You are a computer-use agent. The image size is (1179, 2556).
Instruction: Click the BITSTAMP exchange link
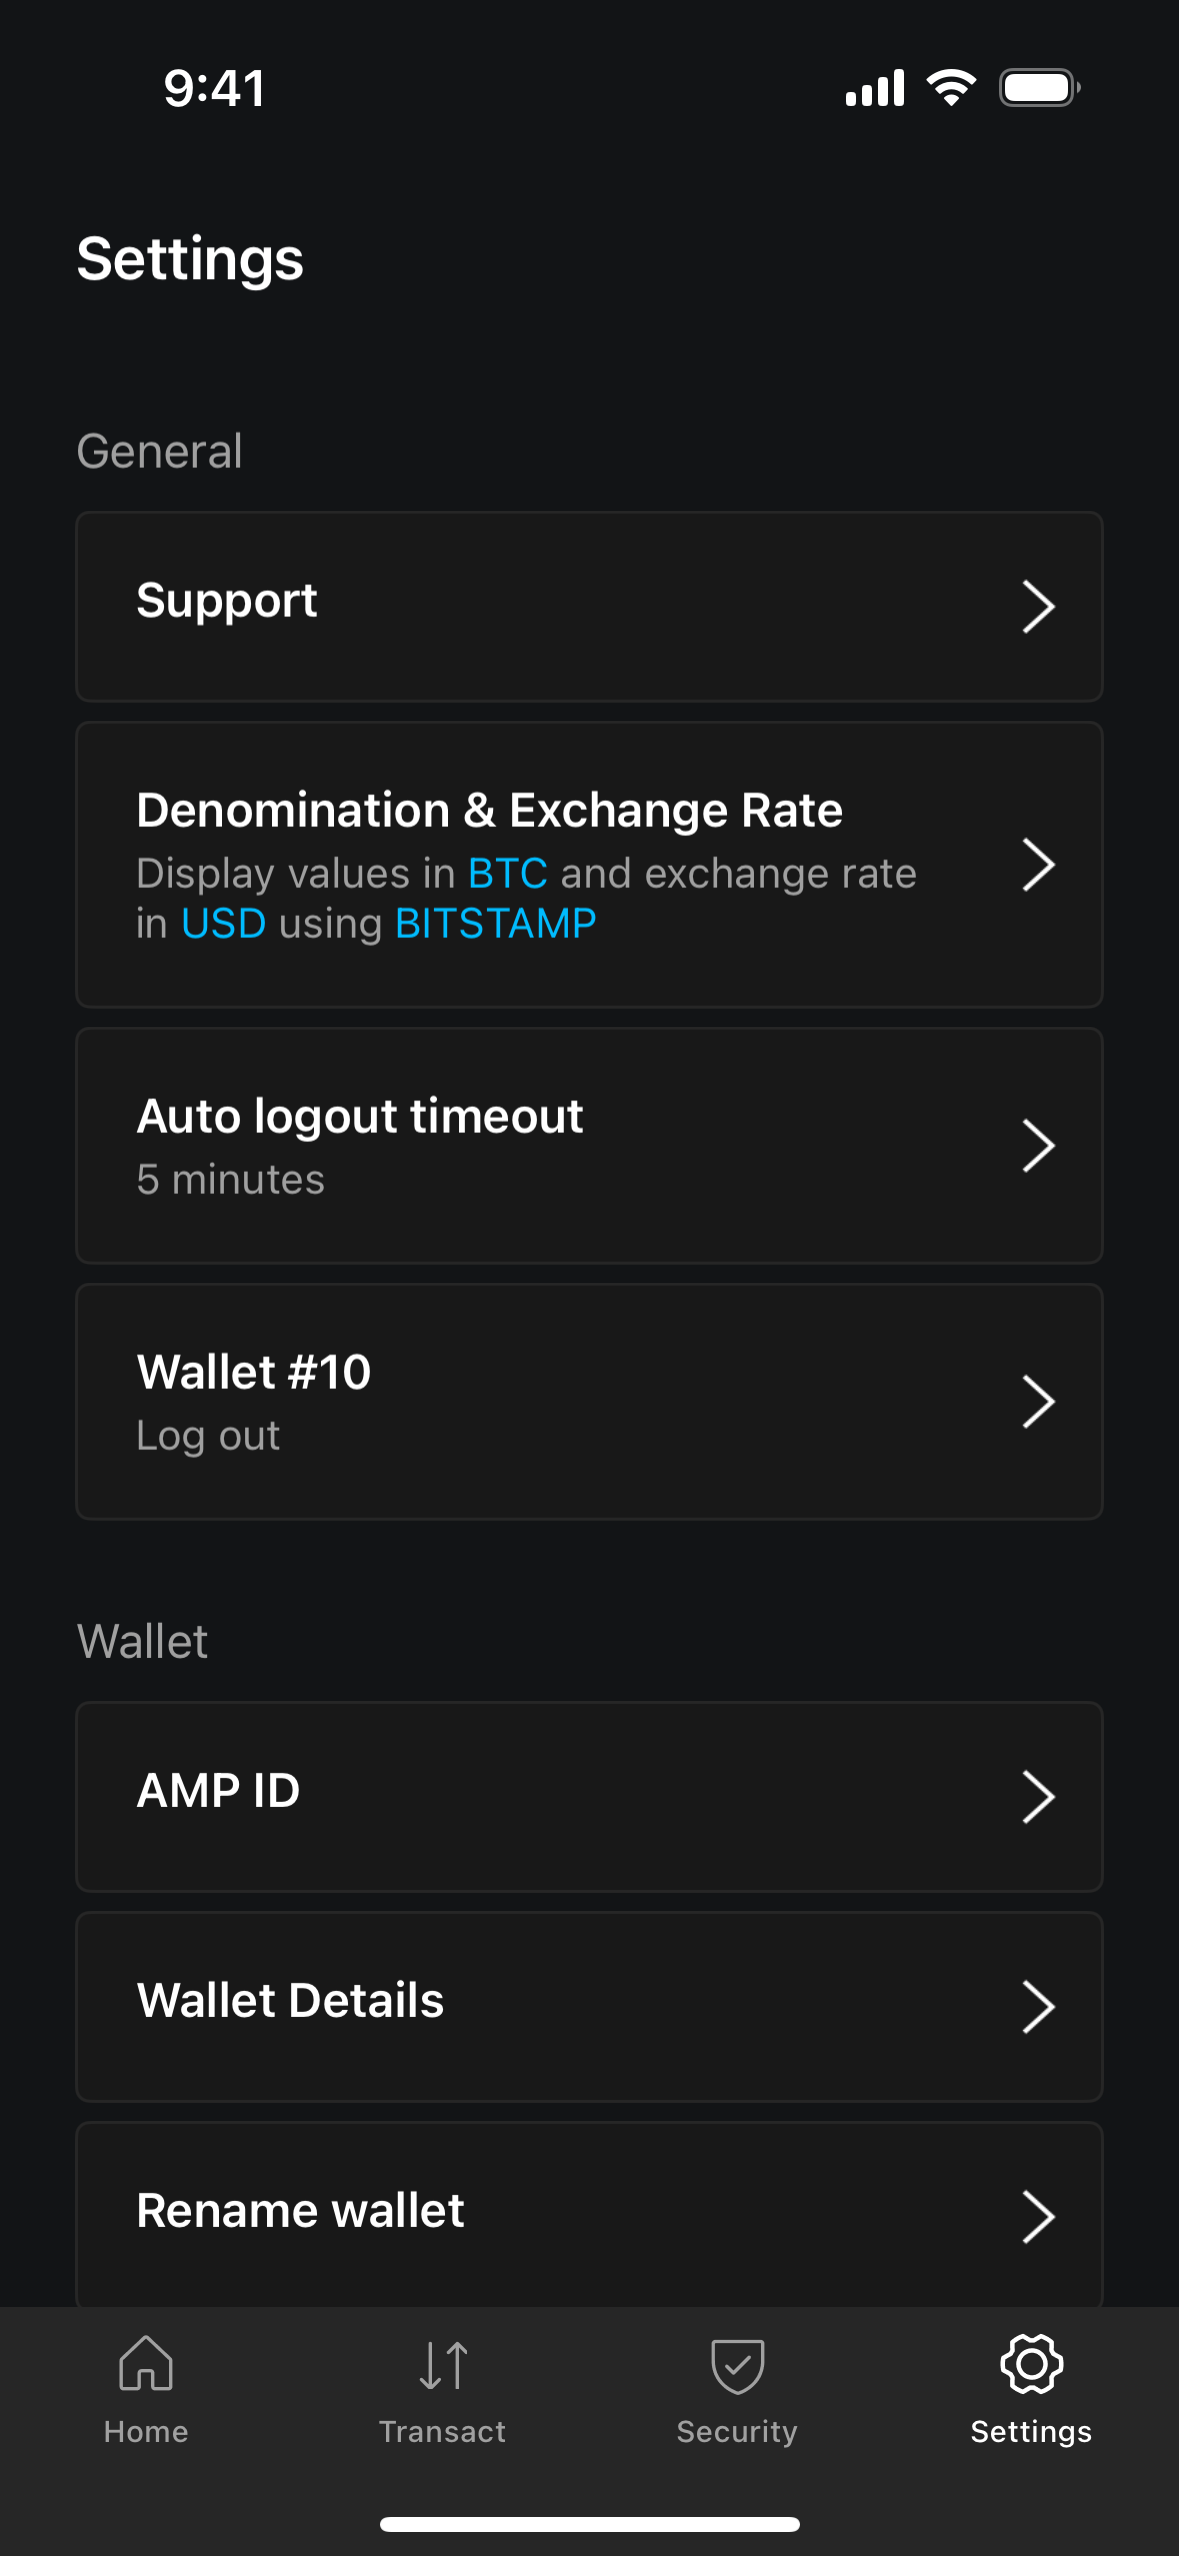click(x=496, y=924)
